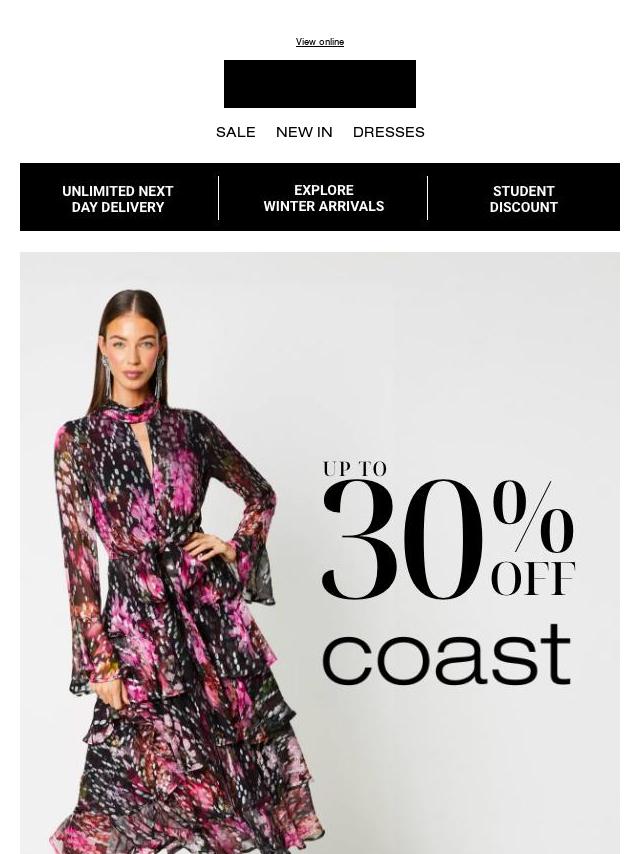Click the OFF text in the promo
Image resolution: width=640 pixels, height=854 pixels.
(533, 578)
